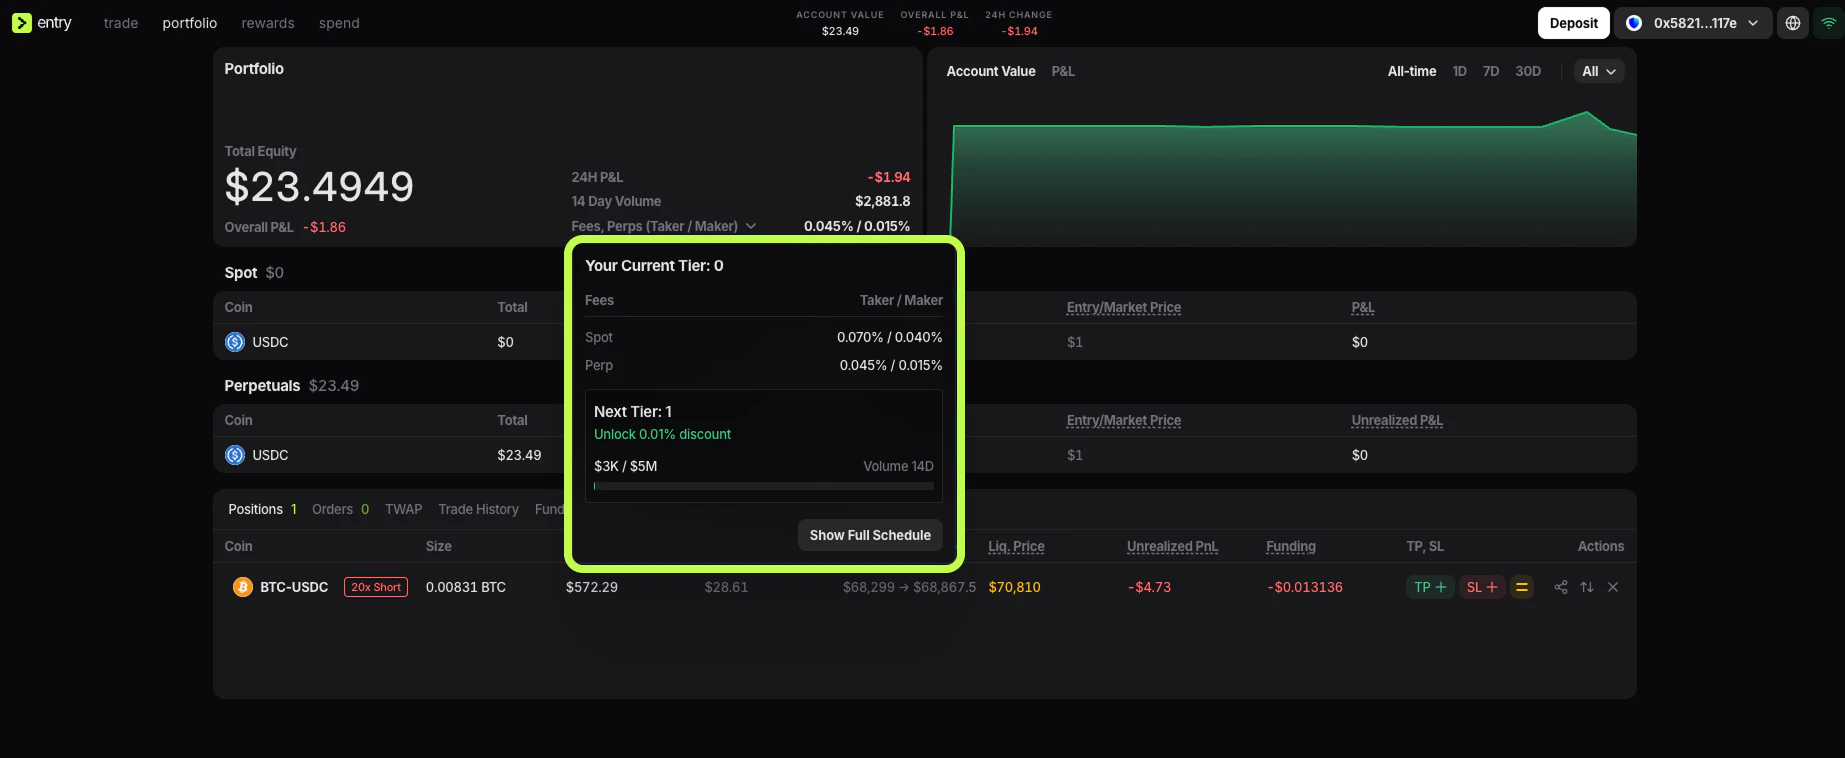Click Entry/Market Price header in Spot table
Screen dimensions: 1845x758
click(x=1124, y=307)
